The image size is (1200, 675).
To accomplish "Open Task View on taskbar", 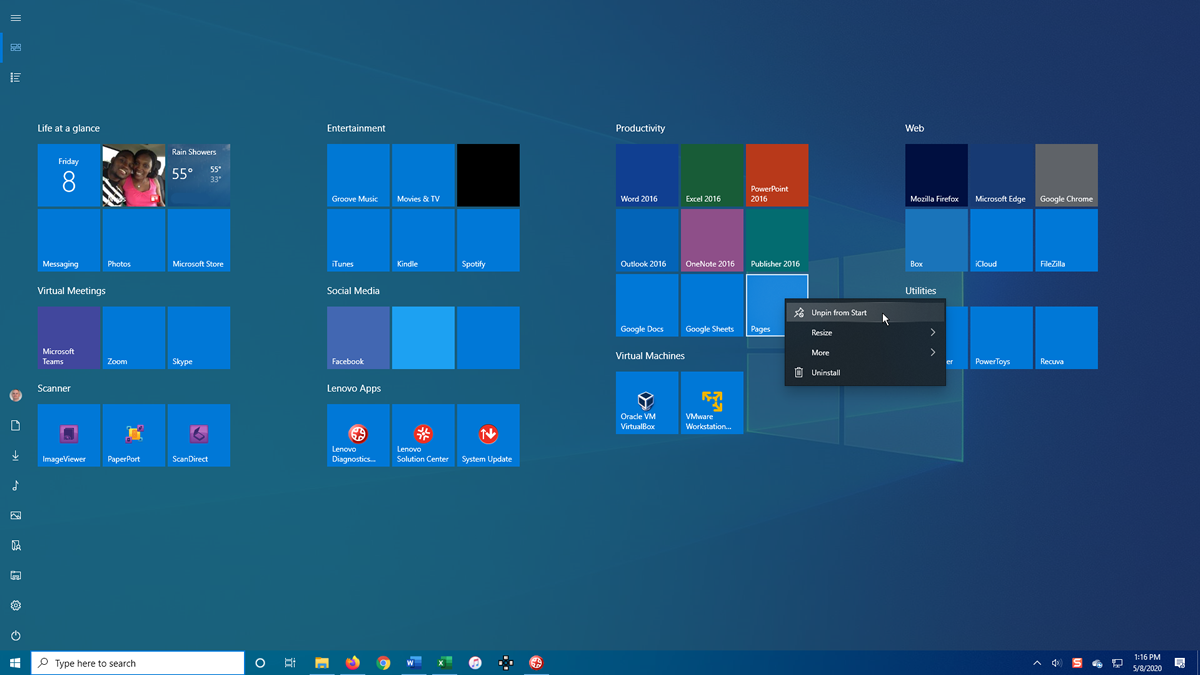I will [x=290, y=663].
